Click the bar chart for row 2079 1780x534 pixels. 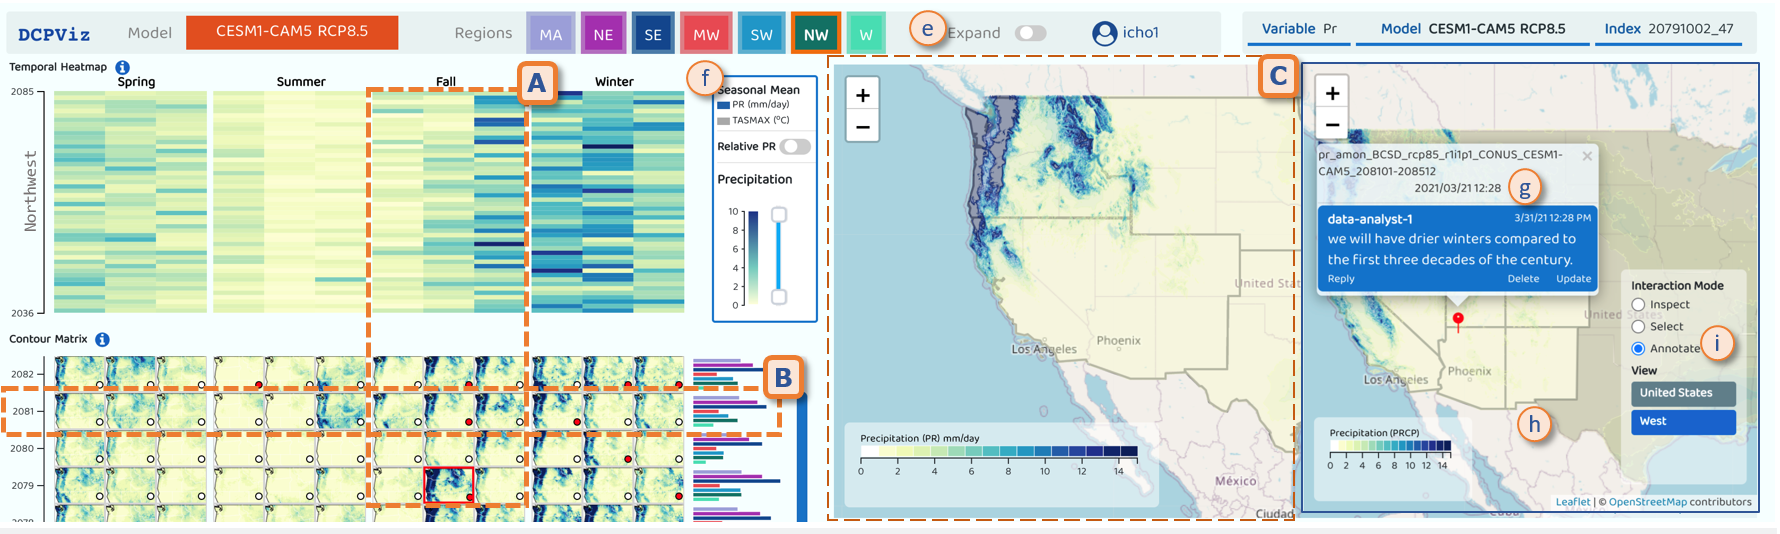tap(736, 485)
